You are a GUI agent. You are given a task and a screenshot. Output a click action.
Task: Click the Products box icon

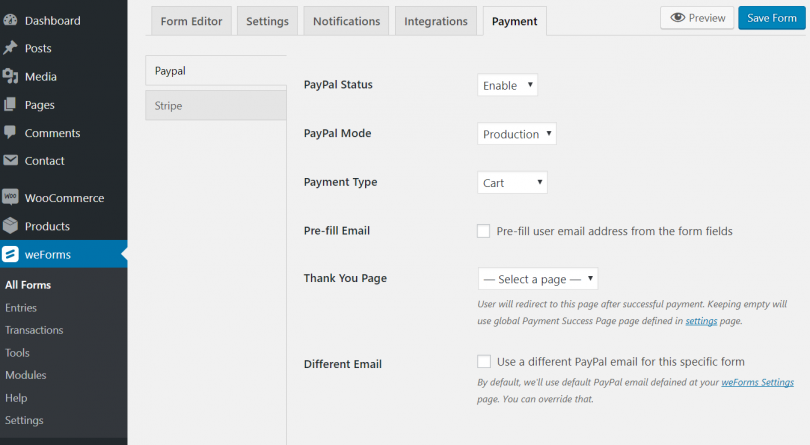click(11, 225)
